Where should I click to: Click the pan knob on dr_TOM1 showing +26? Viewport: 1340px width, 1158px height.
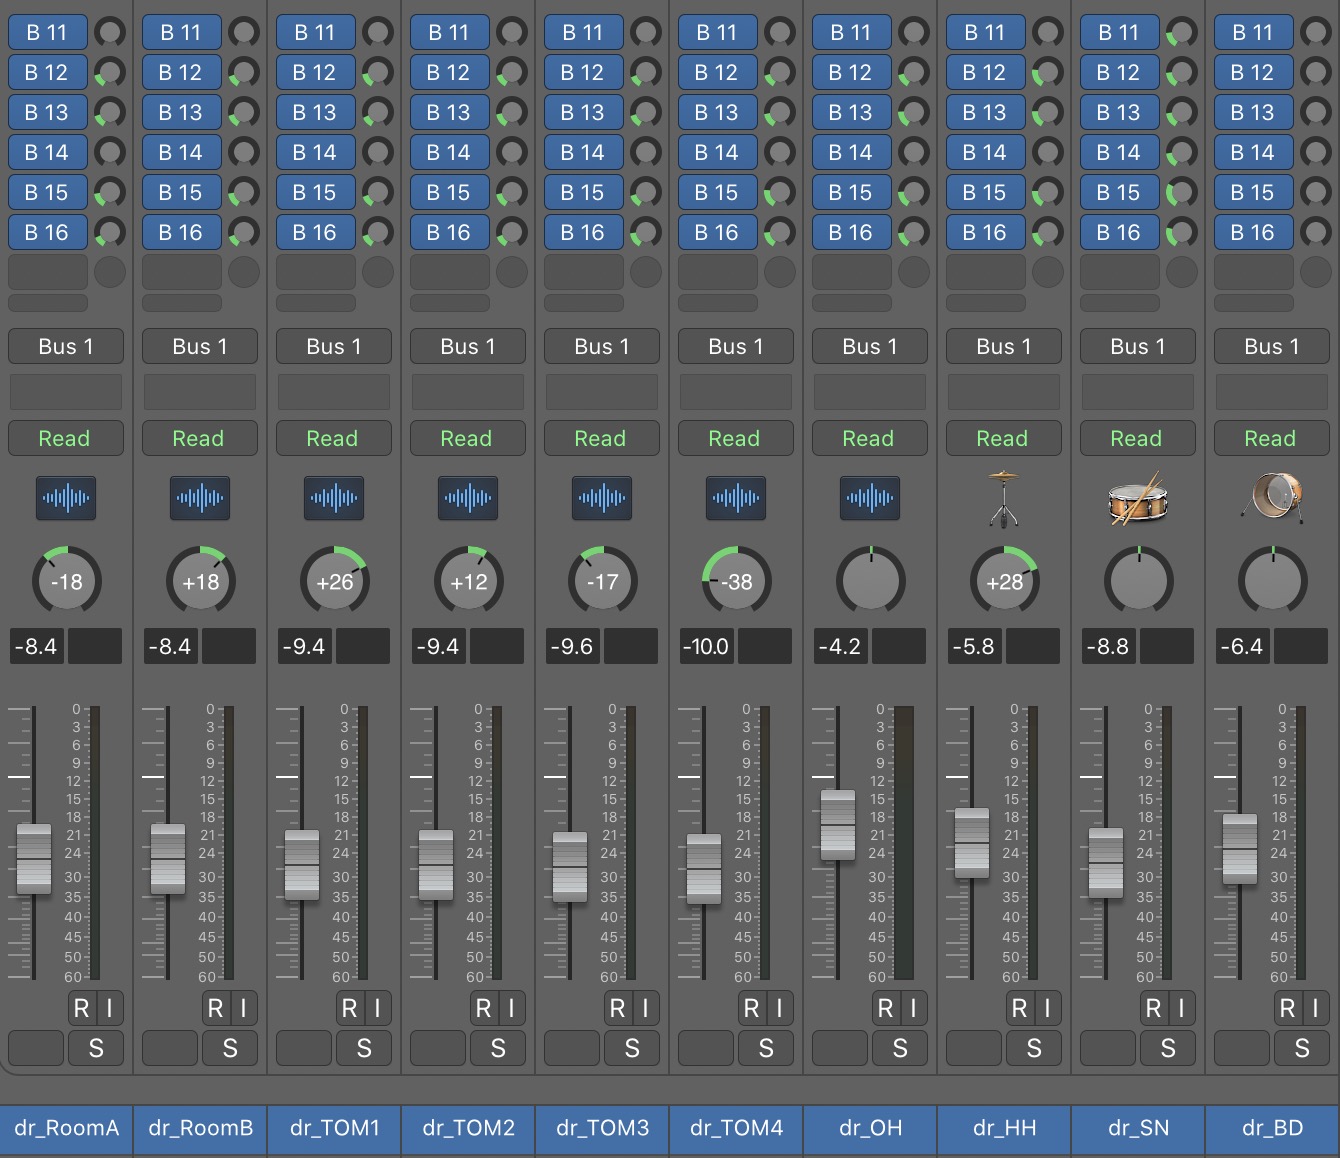pyautogui.click(x=335, y=581)
